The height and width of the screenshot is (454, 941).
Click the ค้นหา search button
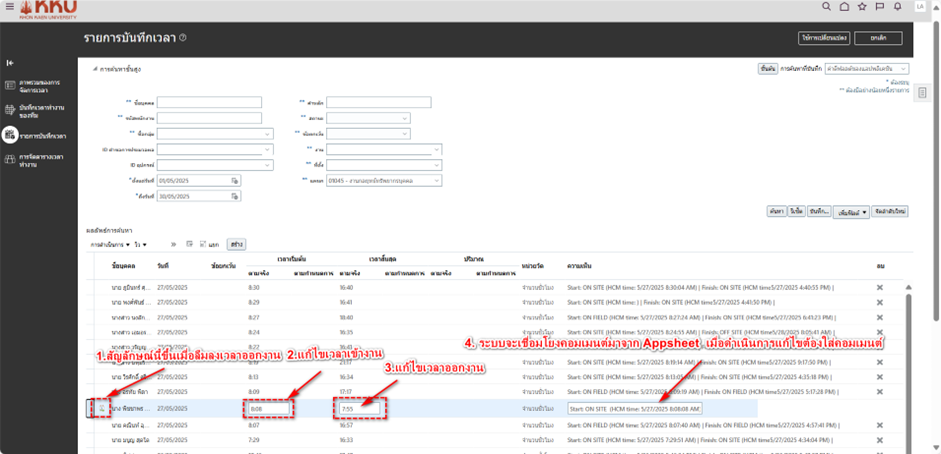click(x=775, y=212)
